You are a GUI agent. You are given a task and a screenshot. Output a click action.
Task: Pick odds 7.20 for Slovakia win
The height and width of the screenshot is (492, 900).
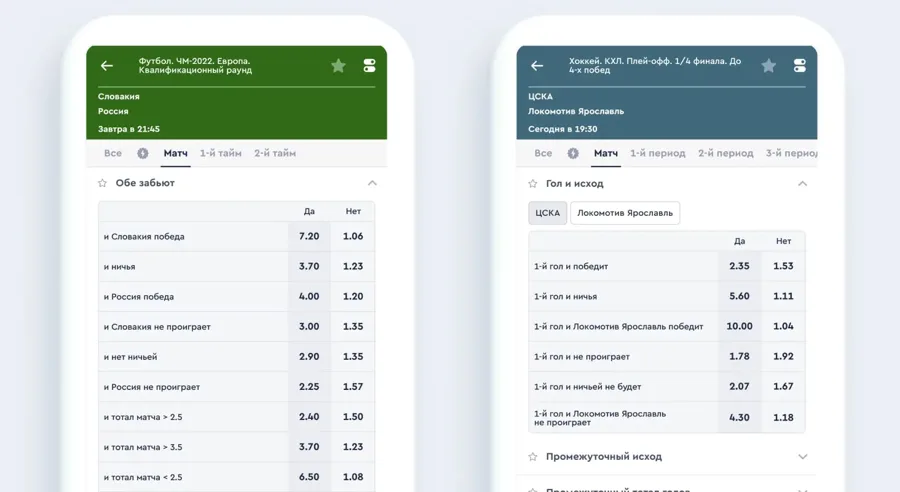tap(309, 237)
